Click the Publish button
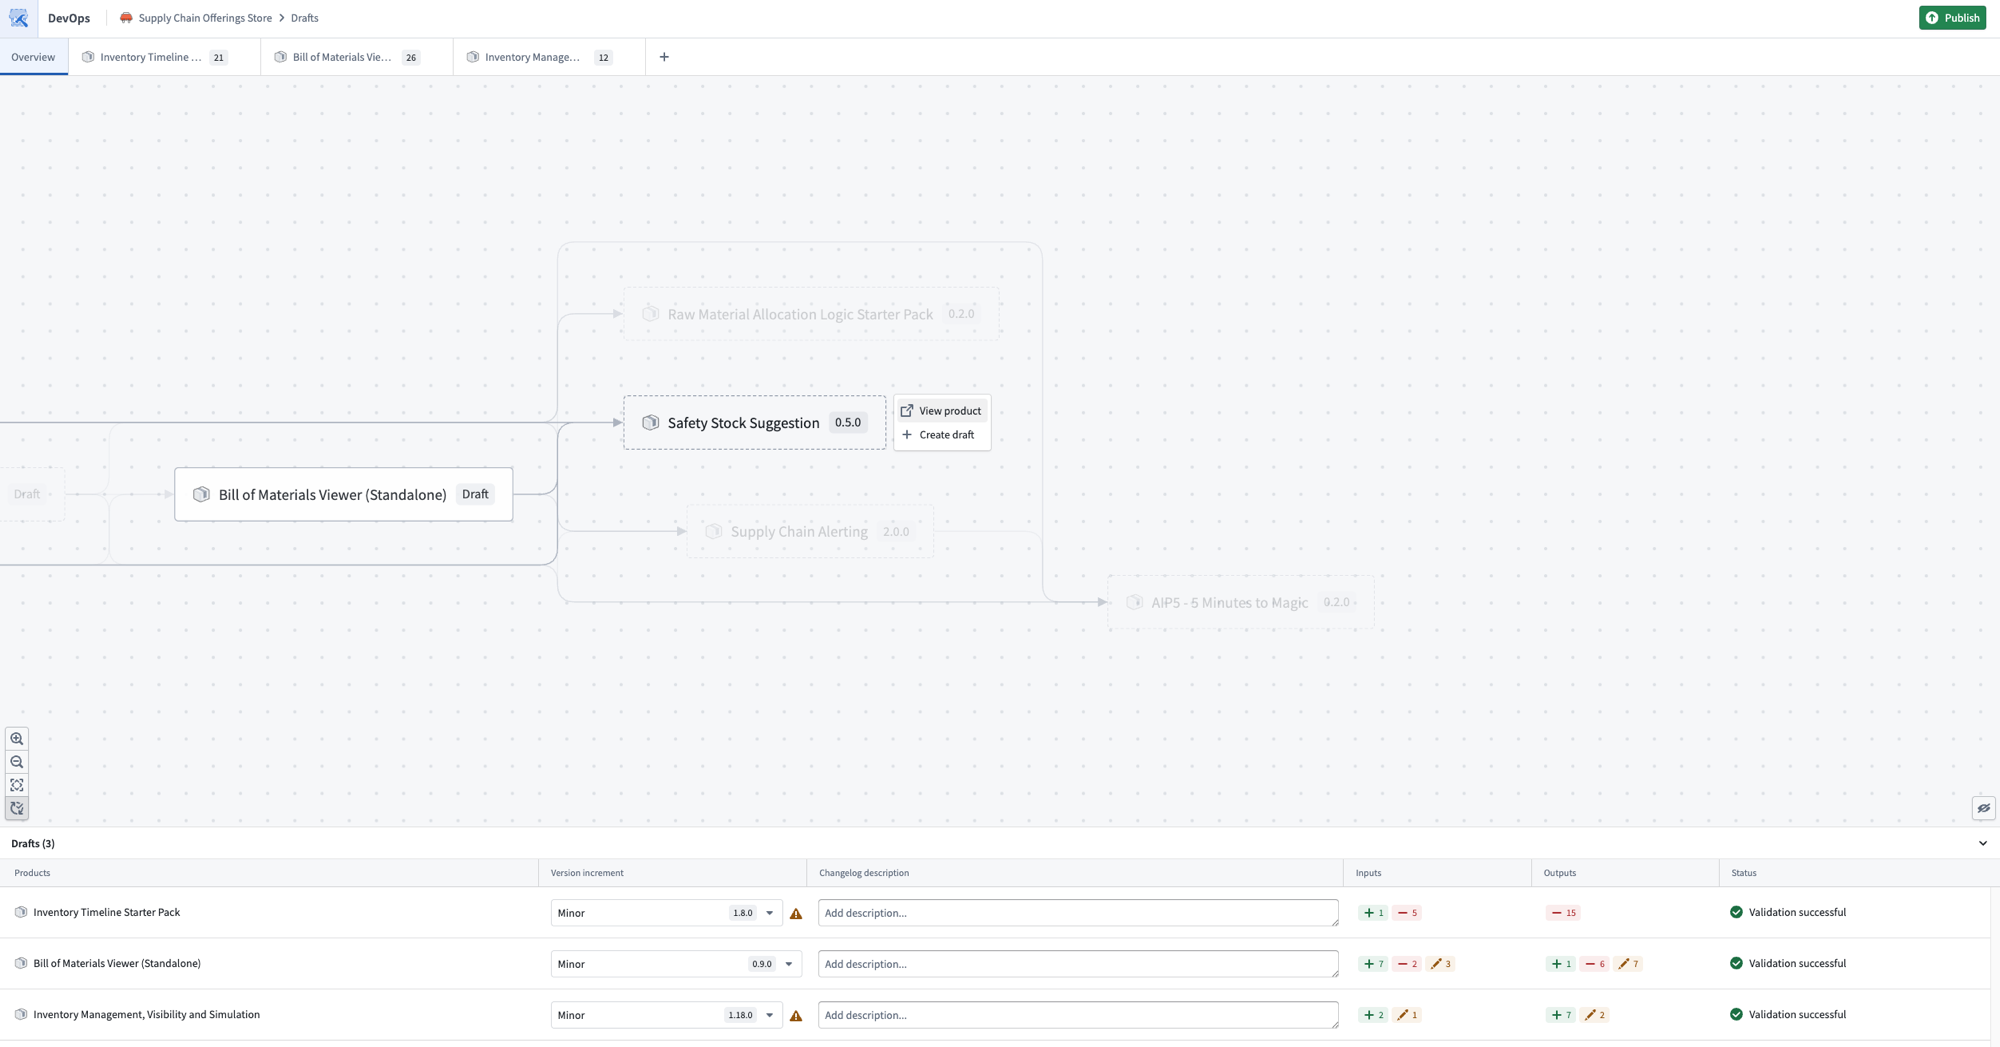This screenshot has height=1047, width=2000. coord(1952,18)
